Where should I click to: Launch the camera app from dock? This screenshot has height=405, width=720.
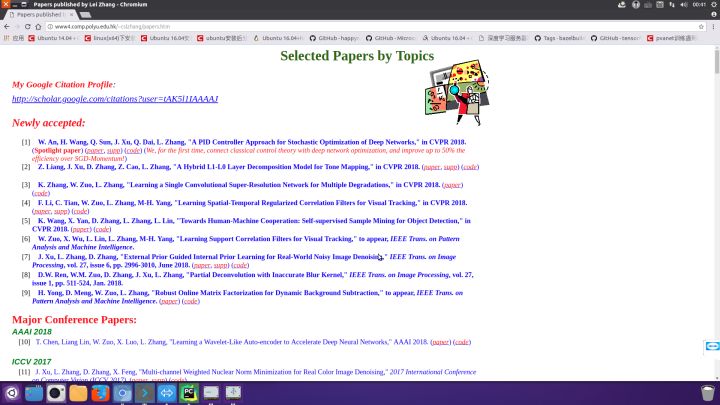point(56,393)
